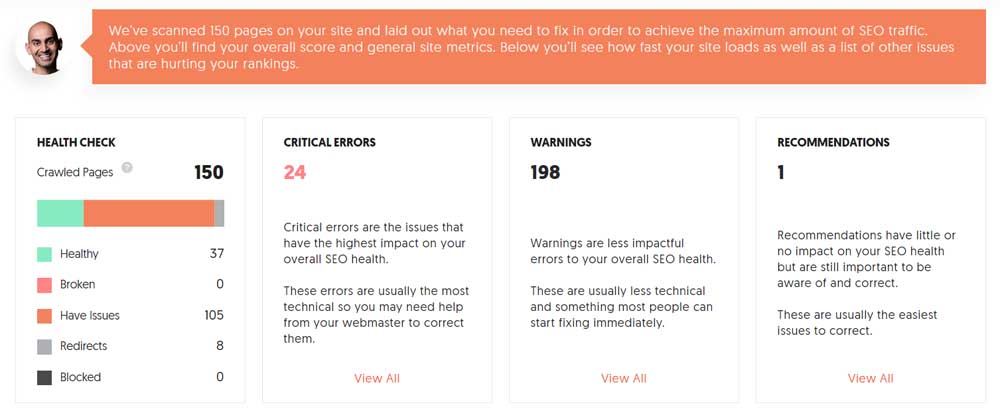Click the orange segment of health bar

pyautogui.click(x=149, y=213)
